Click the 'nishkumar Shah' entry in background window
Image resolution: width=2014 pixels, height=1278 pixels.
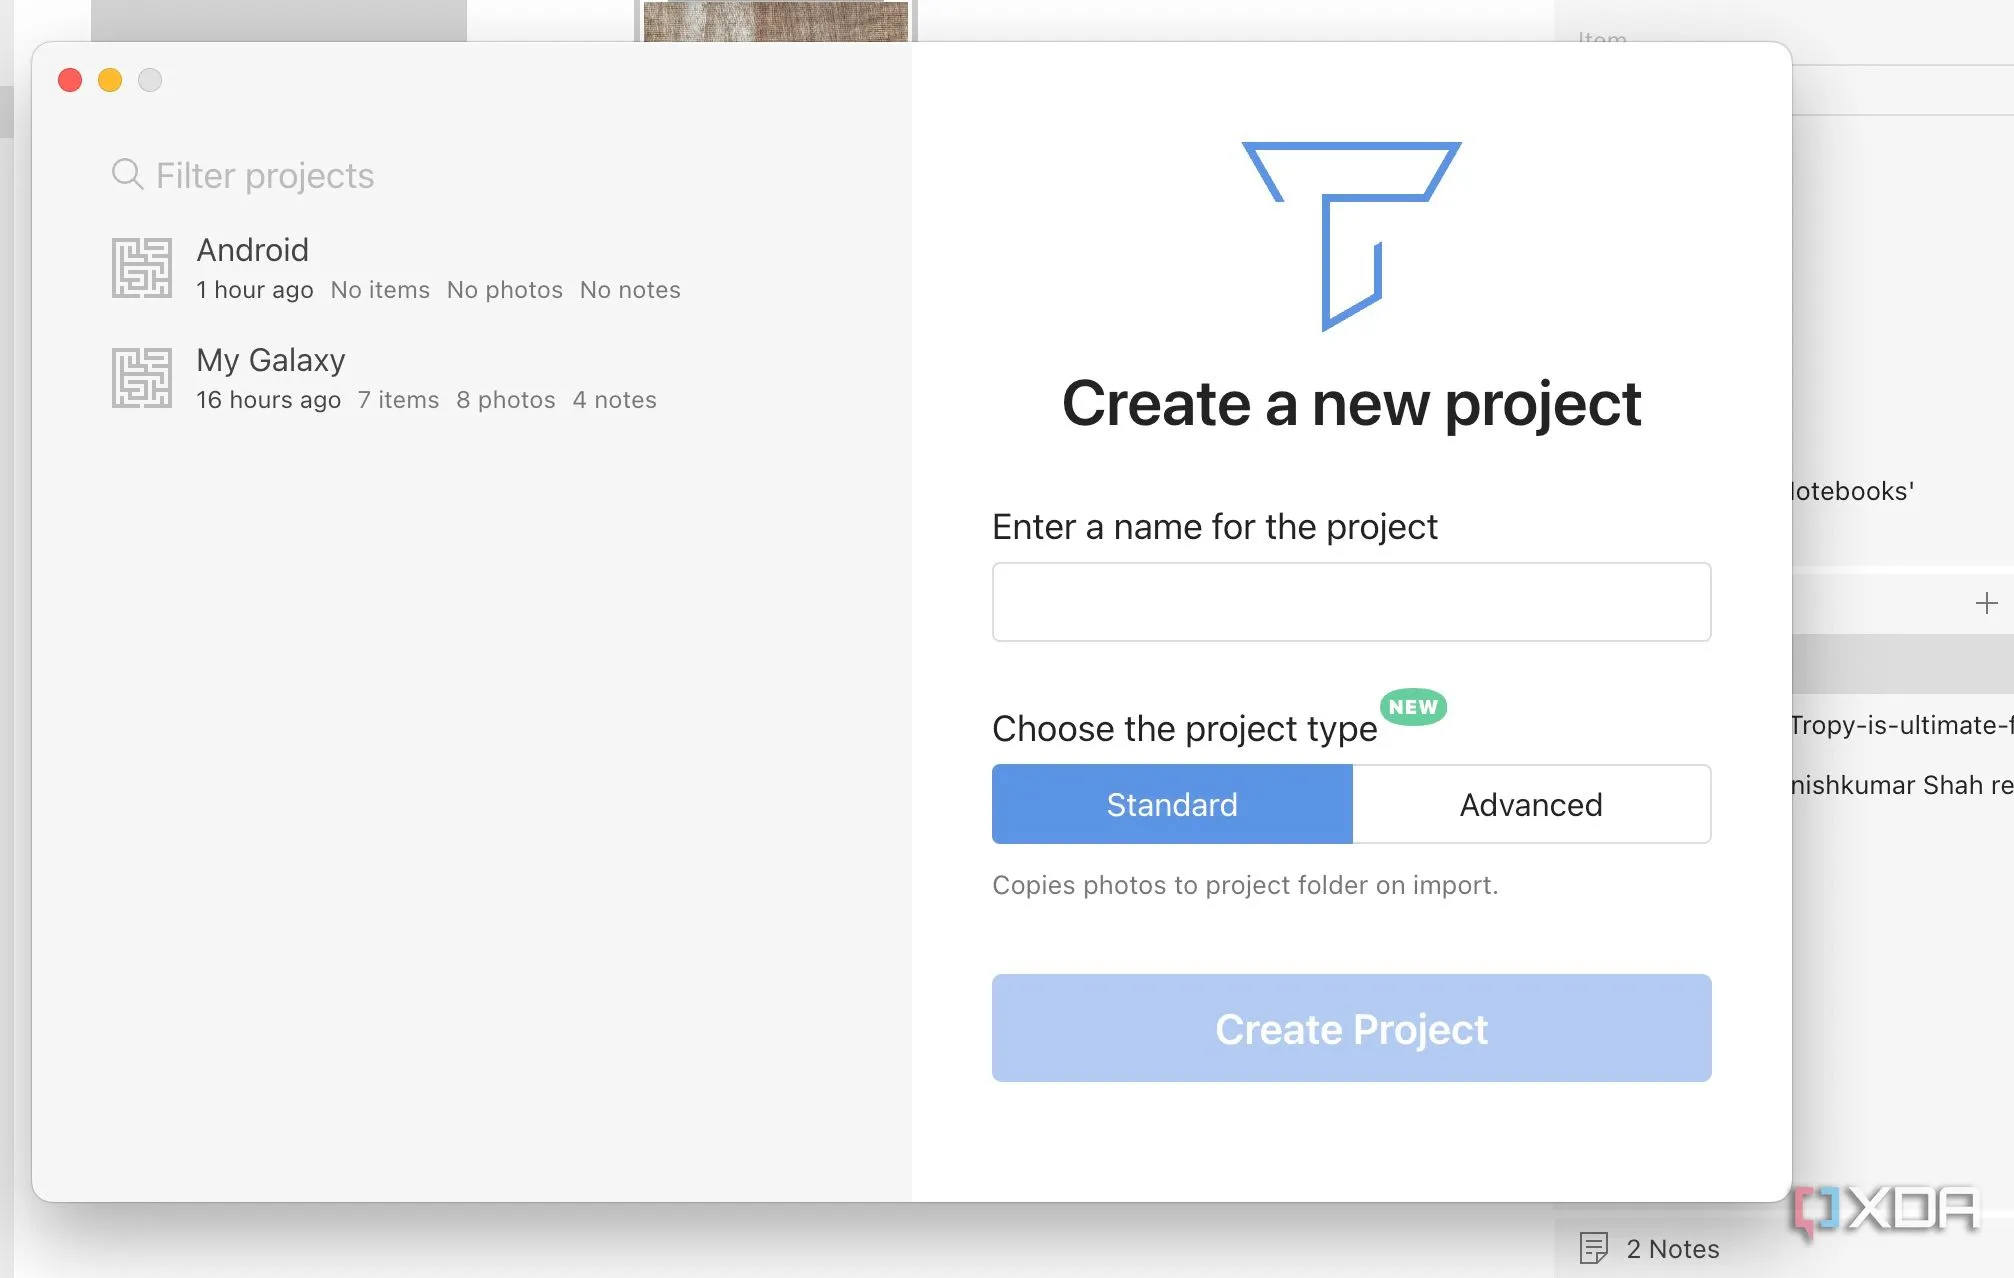(1902, 785)
